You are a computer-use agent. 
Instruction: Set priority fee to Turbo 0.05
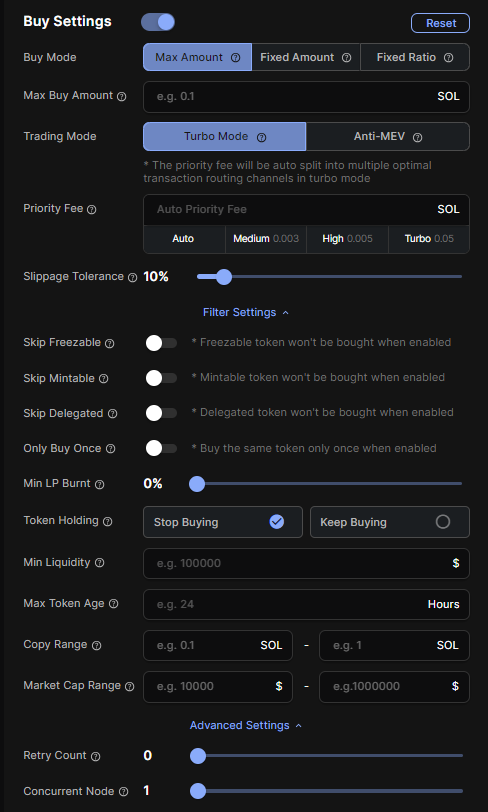click(x=429, y=239)
